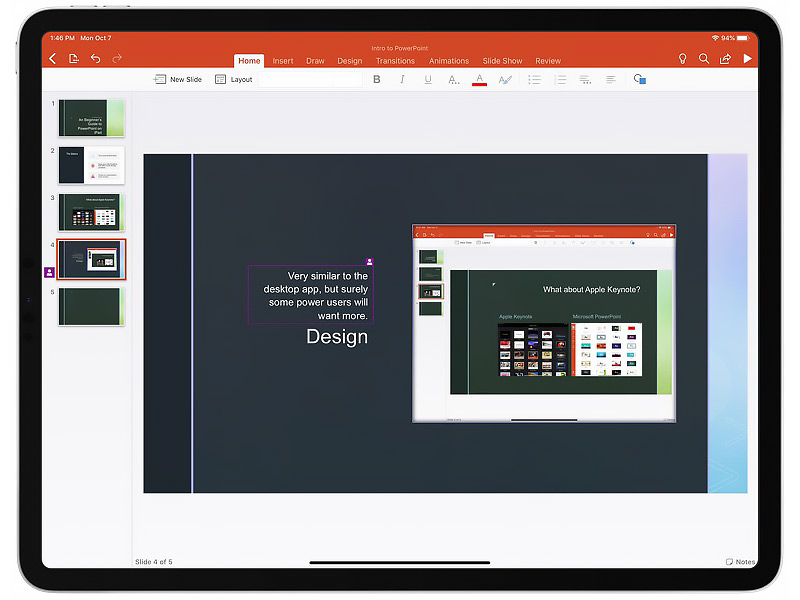
Task: Open line spacing options
Action: coord(585,79)
